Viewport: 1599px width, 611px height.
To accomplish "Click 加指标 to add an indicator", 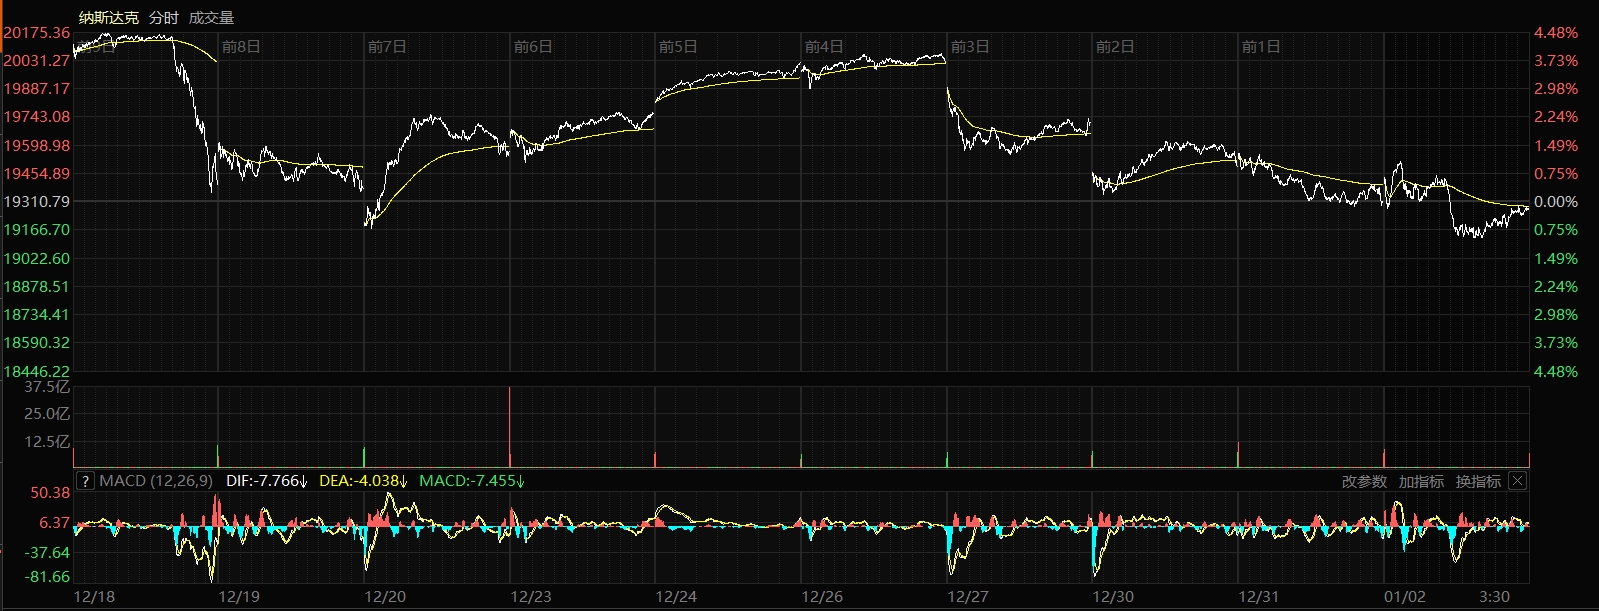I will (1421, 482).
